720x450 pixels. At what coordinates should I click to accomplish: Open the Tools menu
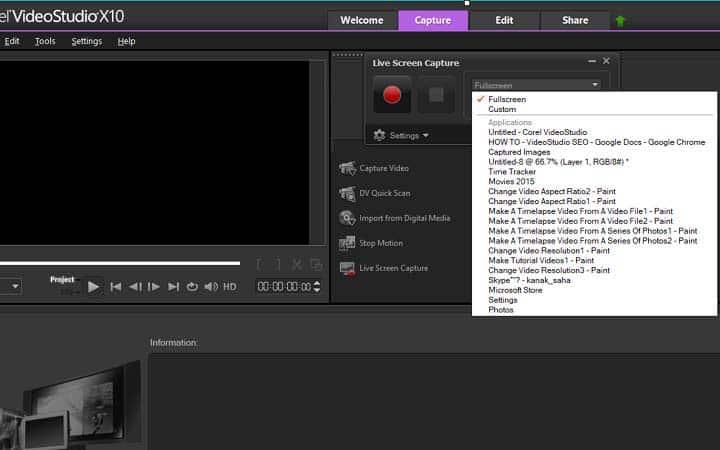pos(45,41)
